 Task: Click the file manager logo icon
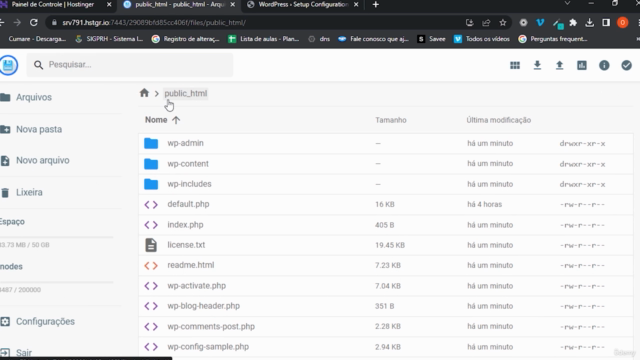point(9,65)
